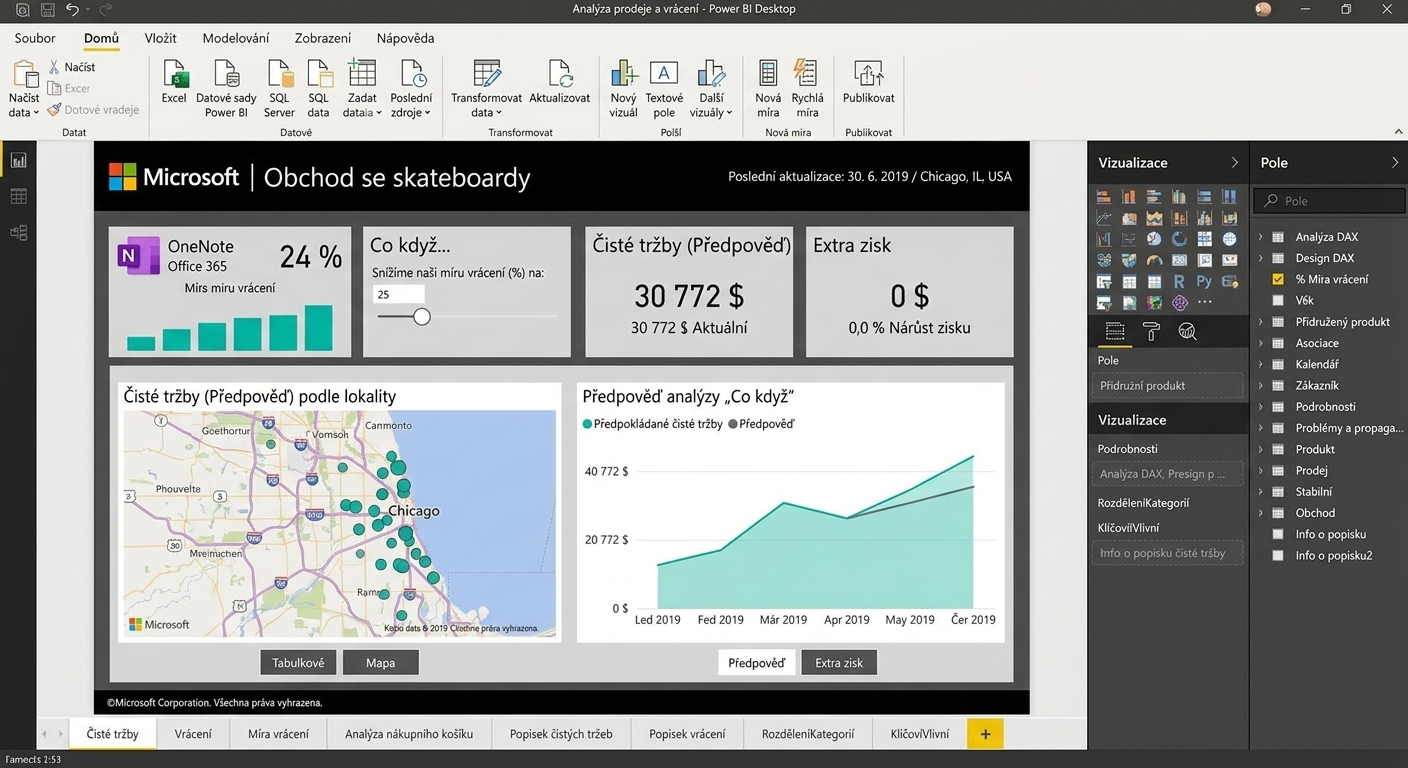Switch to the Vložit ribbon tab
Screen dimensions: 1408x768
click(x=160, y=38)
